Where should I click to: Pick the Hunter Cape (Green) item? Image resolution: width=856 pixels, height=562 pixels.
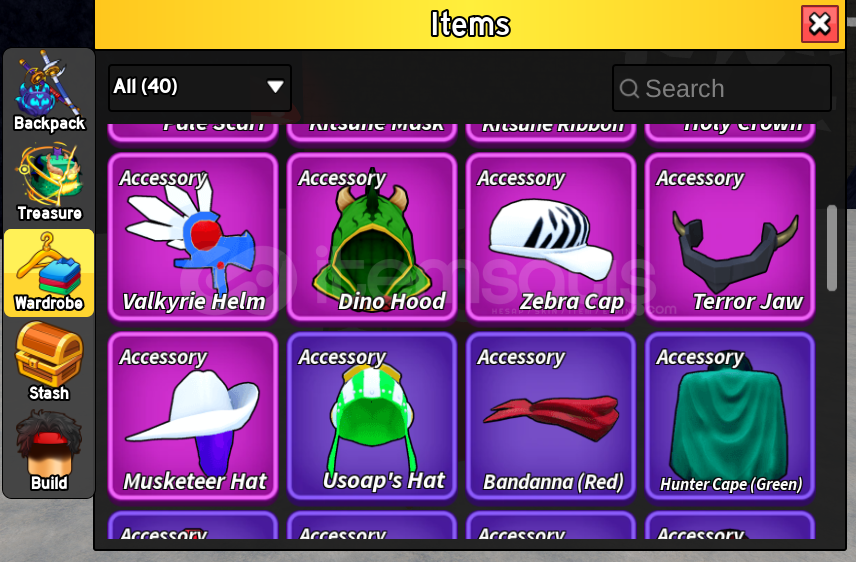[730, 417]
